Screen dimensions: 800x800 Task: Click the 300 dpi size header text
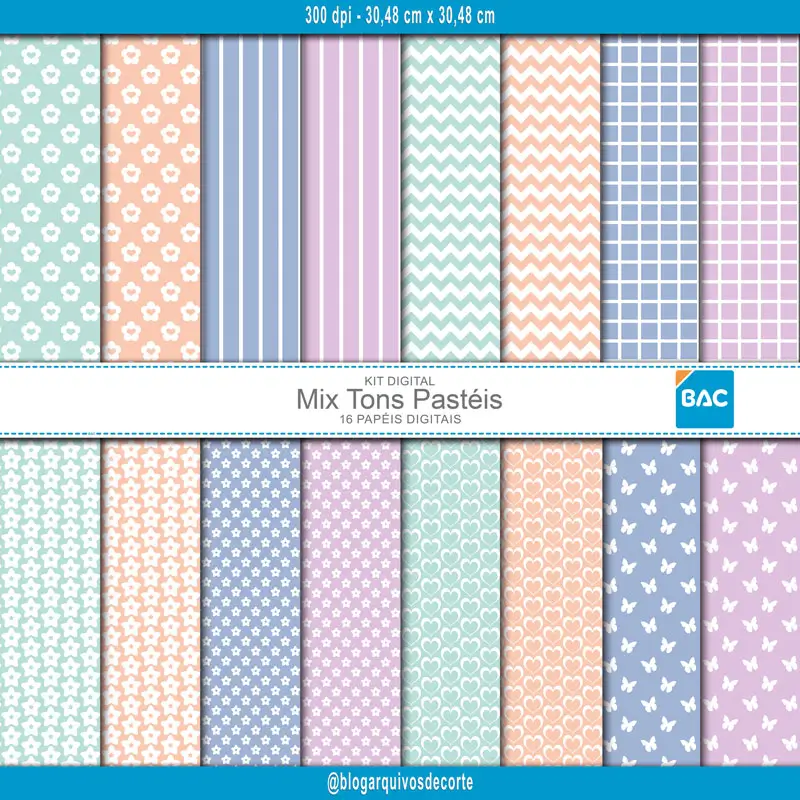tap(400, 16)
